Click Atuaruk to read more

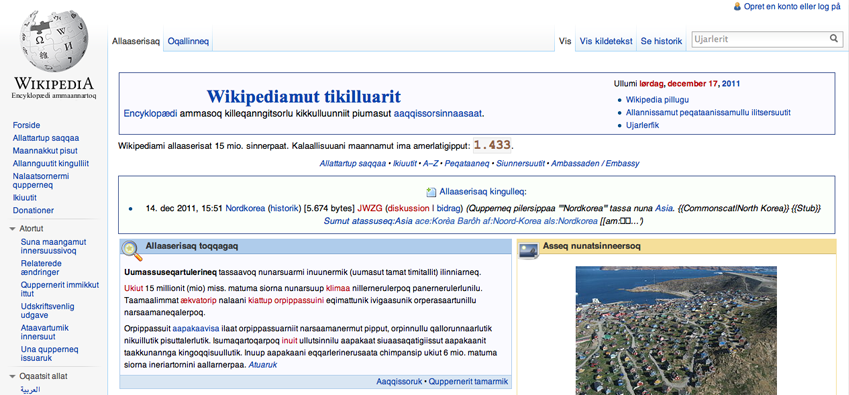[x=263, y=365]
